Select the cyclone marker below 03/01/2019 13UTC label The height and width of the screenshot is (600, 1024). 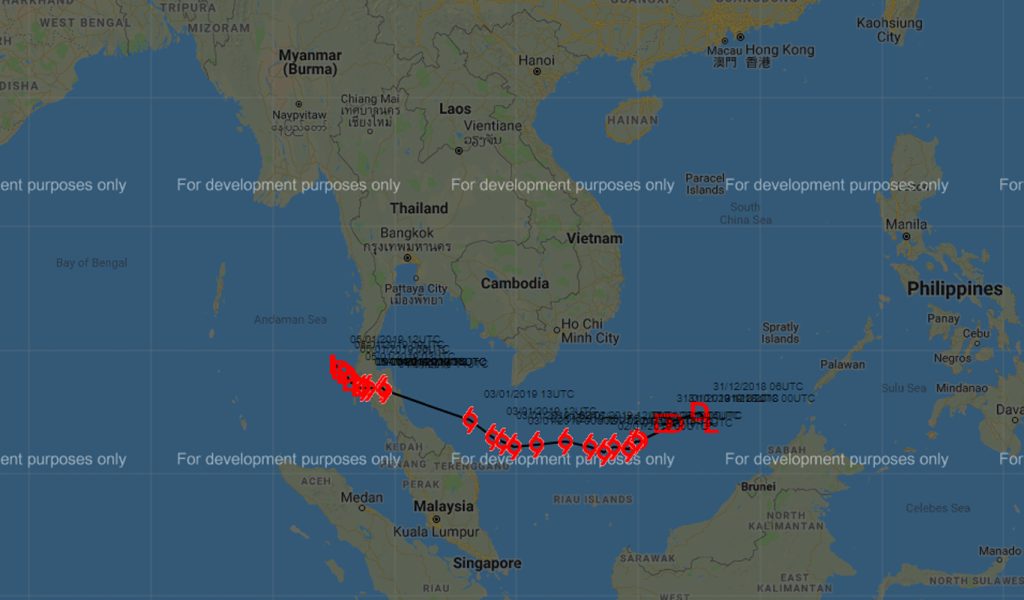point(470,420)
